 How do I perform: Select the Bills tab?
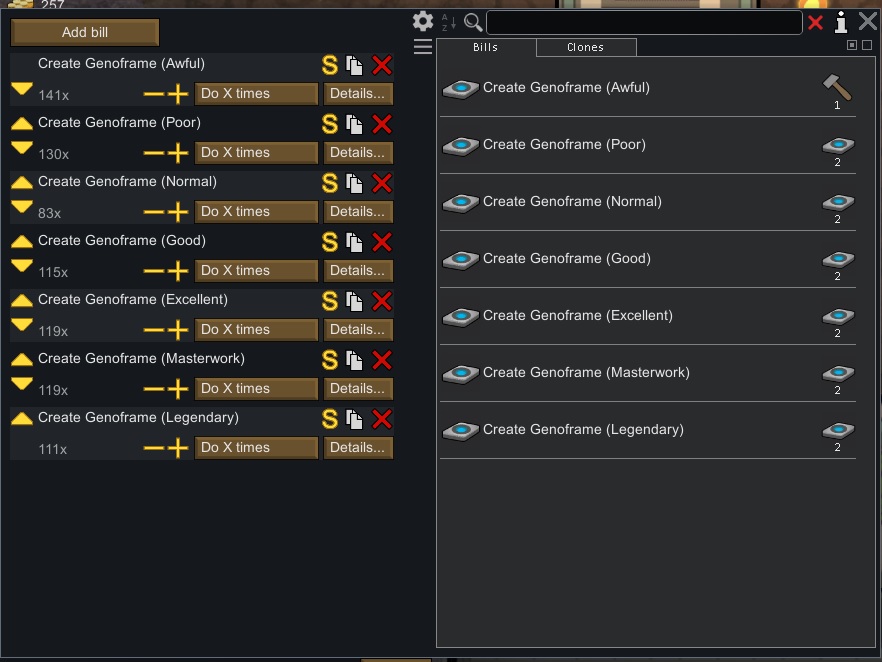[x=484, y=46]
